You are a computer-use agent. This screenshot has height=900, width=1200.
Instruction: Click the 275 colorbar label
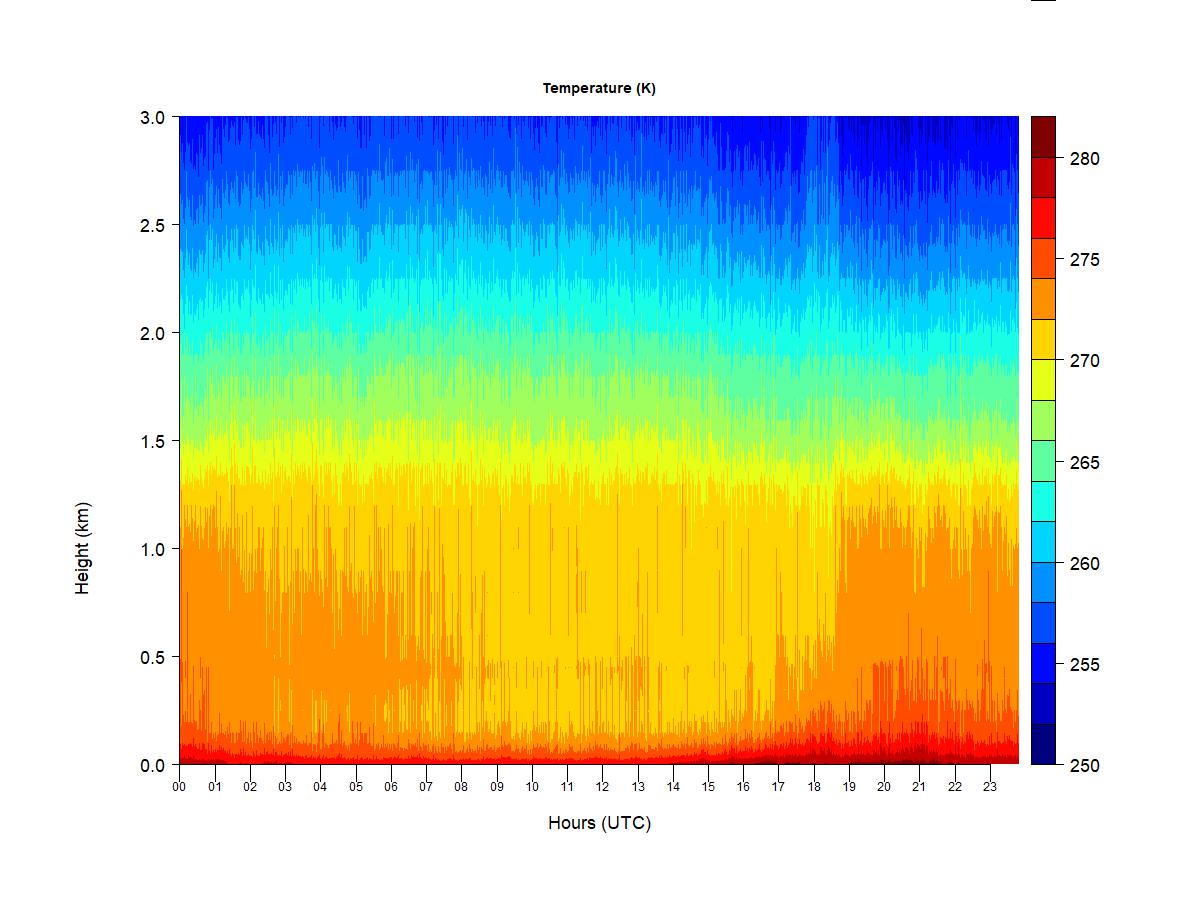pyautogui.click(x=1085, y=260)
